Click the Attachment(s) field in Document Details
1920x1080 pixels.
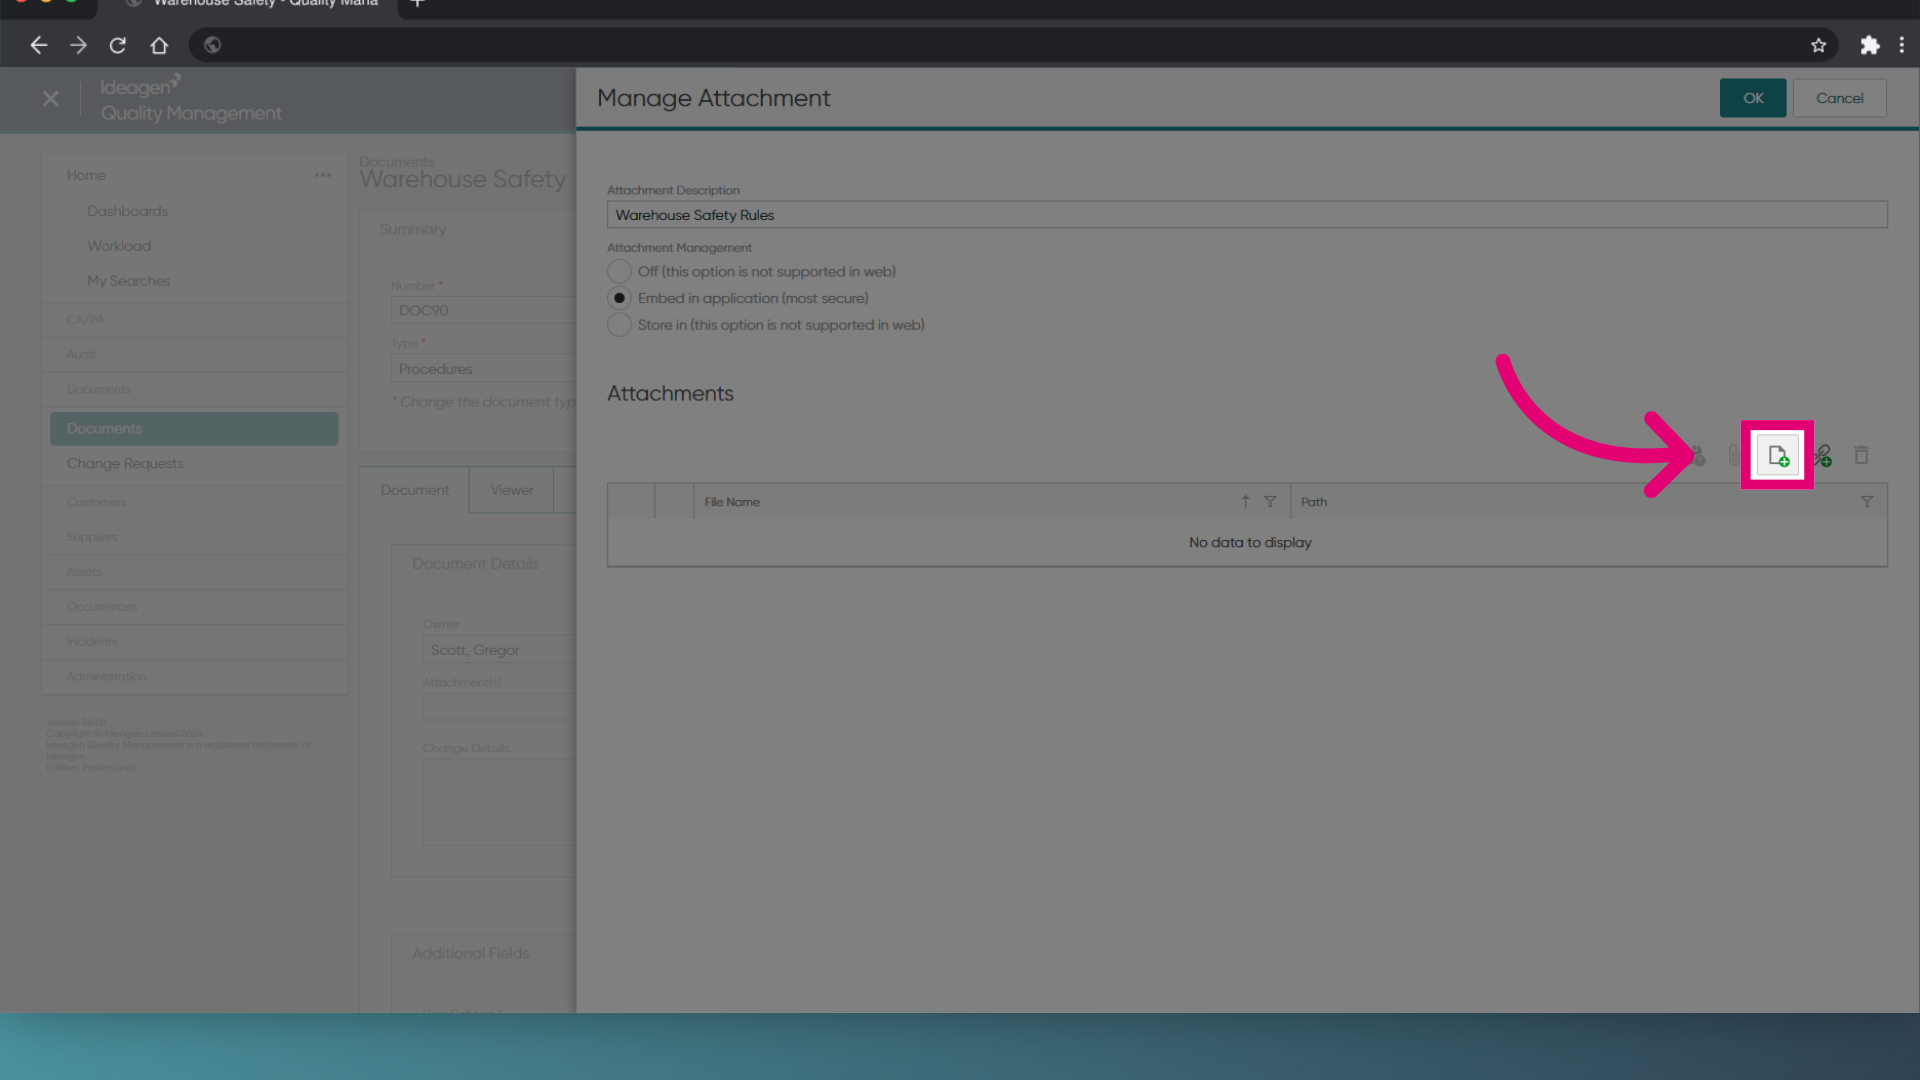coord(499,707)
